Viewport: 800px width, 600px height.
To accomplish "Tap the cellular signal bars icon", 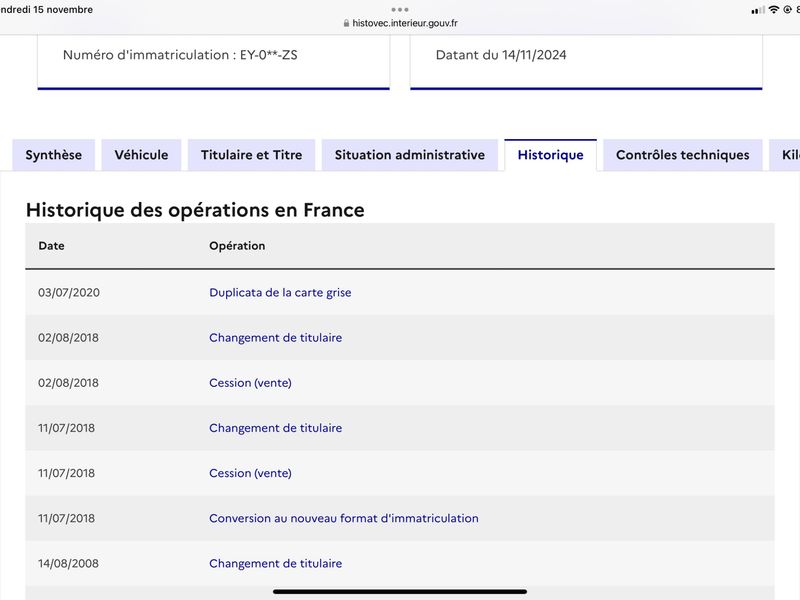I will click(x=758, y=10).
